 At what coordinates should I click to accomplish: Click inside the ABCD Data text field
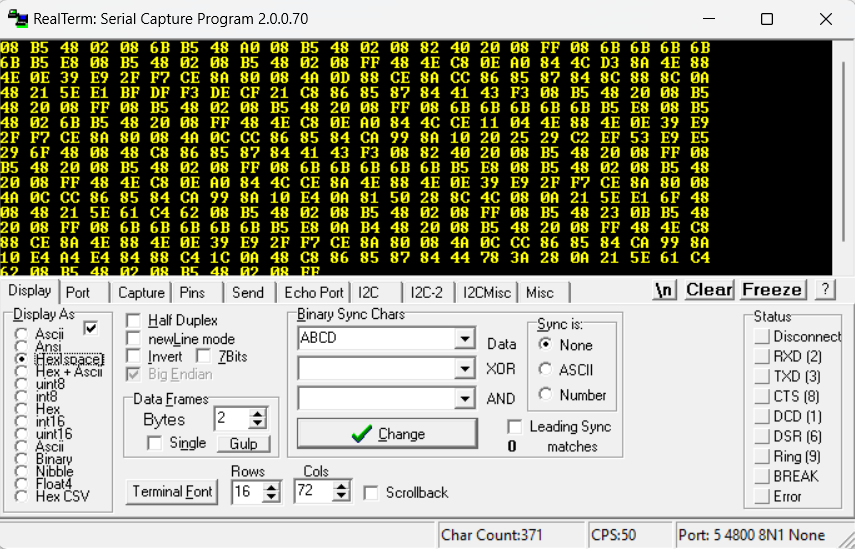(x=377, y=339)
